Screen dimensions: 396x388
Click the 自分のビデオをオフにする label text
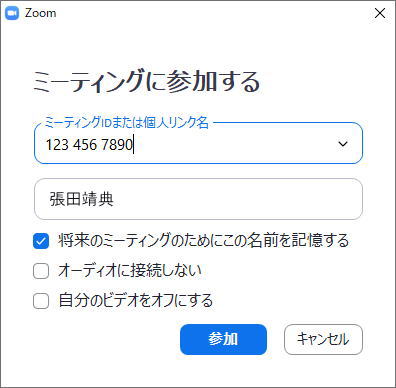coord(136,300)
